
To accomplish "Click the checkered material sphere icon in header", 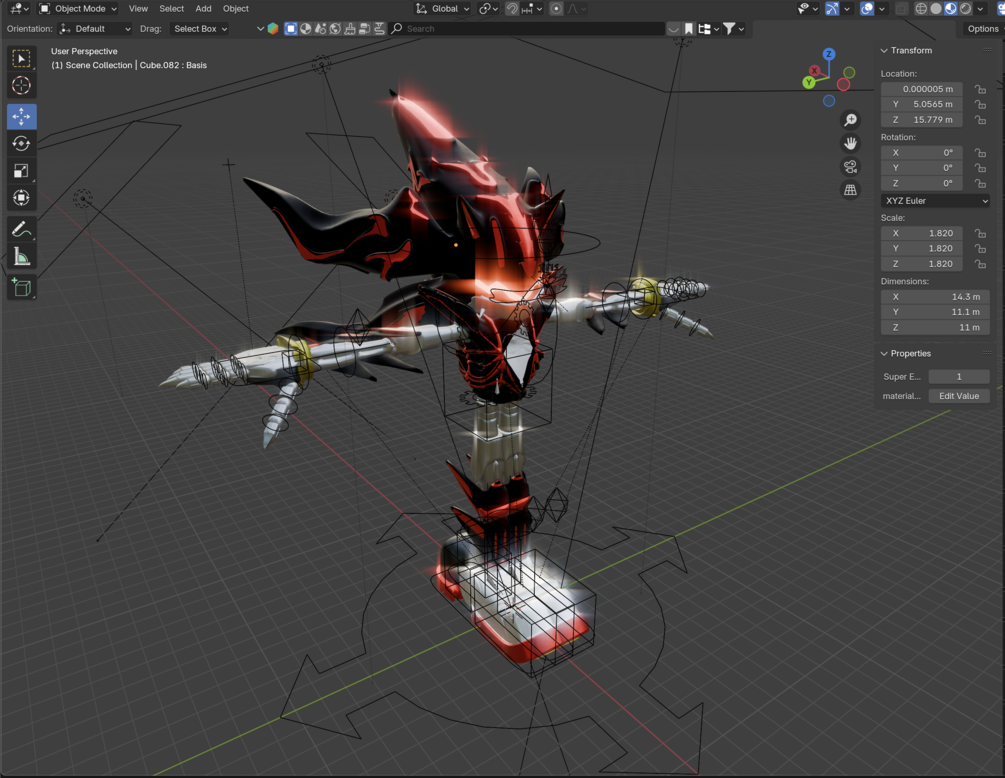I will (x=306, y=28).
